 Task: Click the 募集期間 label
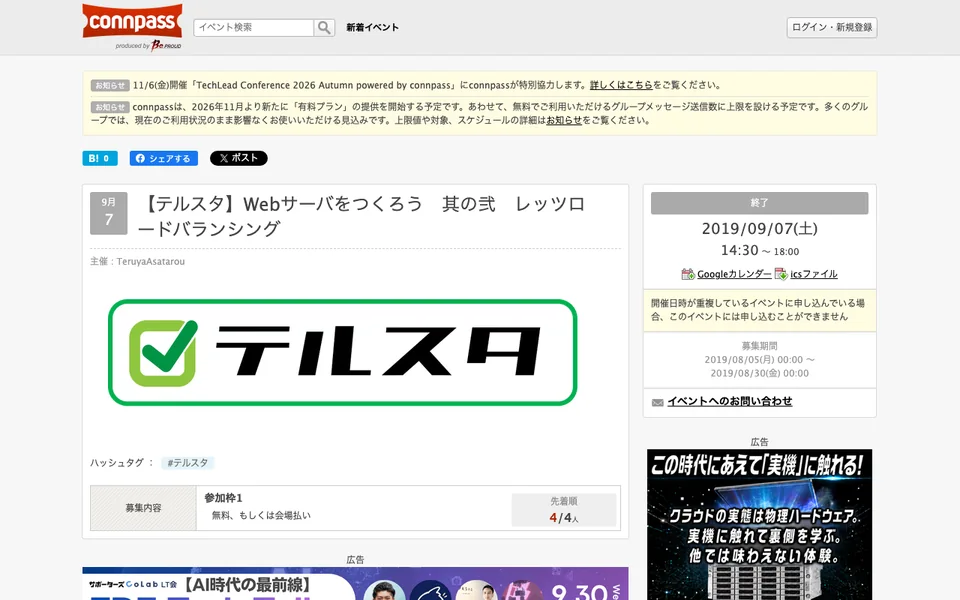(x=759, y=346)
